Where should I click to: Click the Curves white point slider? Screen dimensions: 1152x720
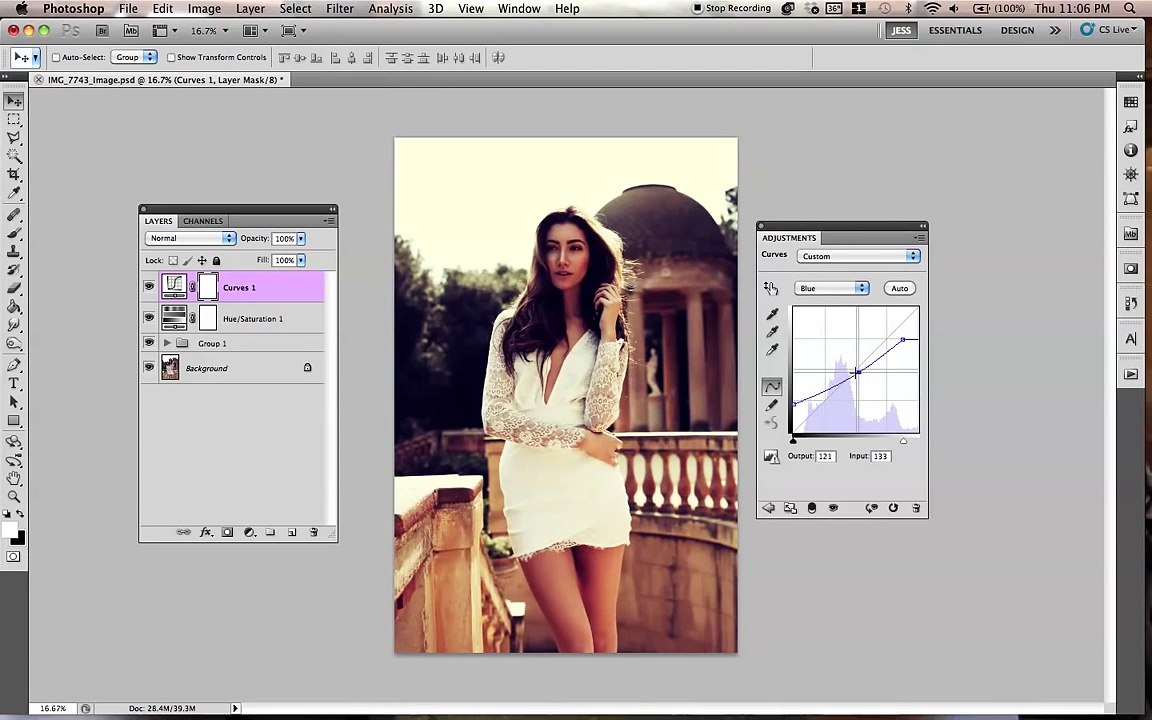(x=903, y=441)
